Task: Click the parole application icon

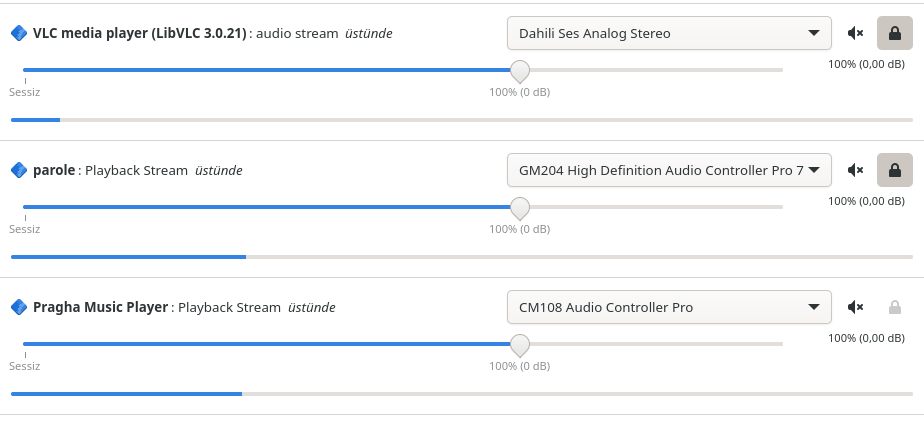Action: tap(19, 170)
